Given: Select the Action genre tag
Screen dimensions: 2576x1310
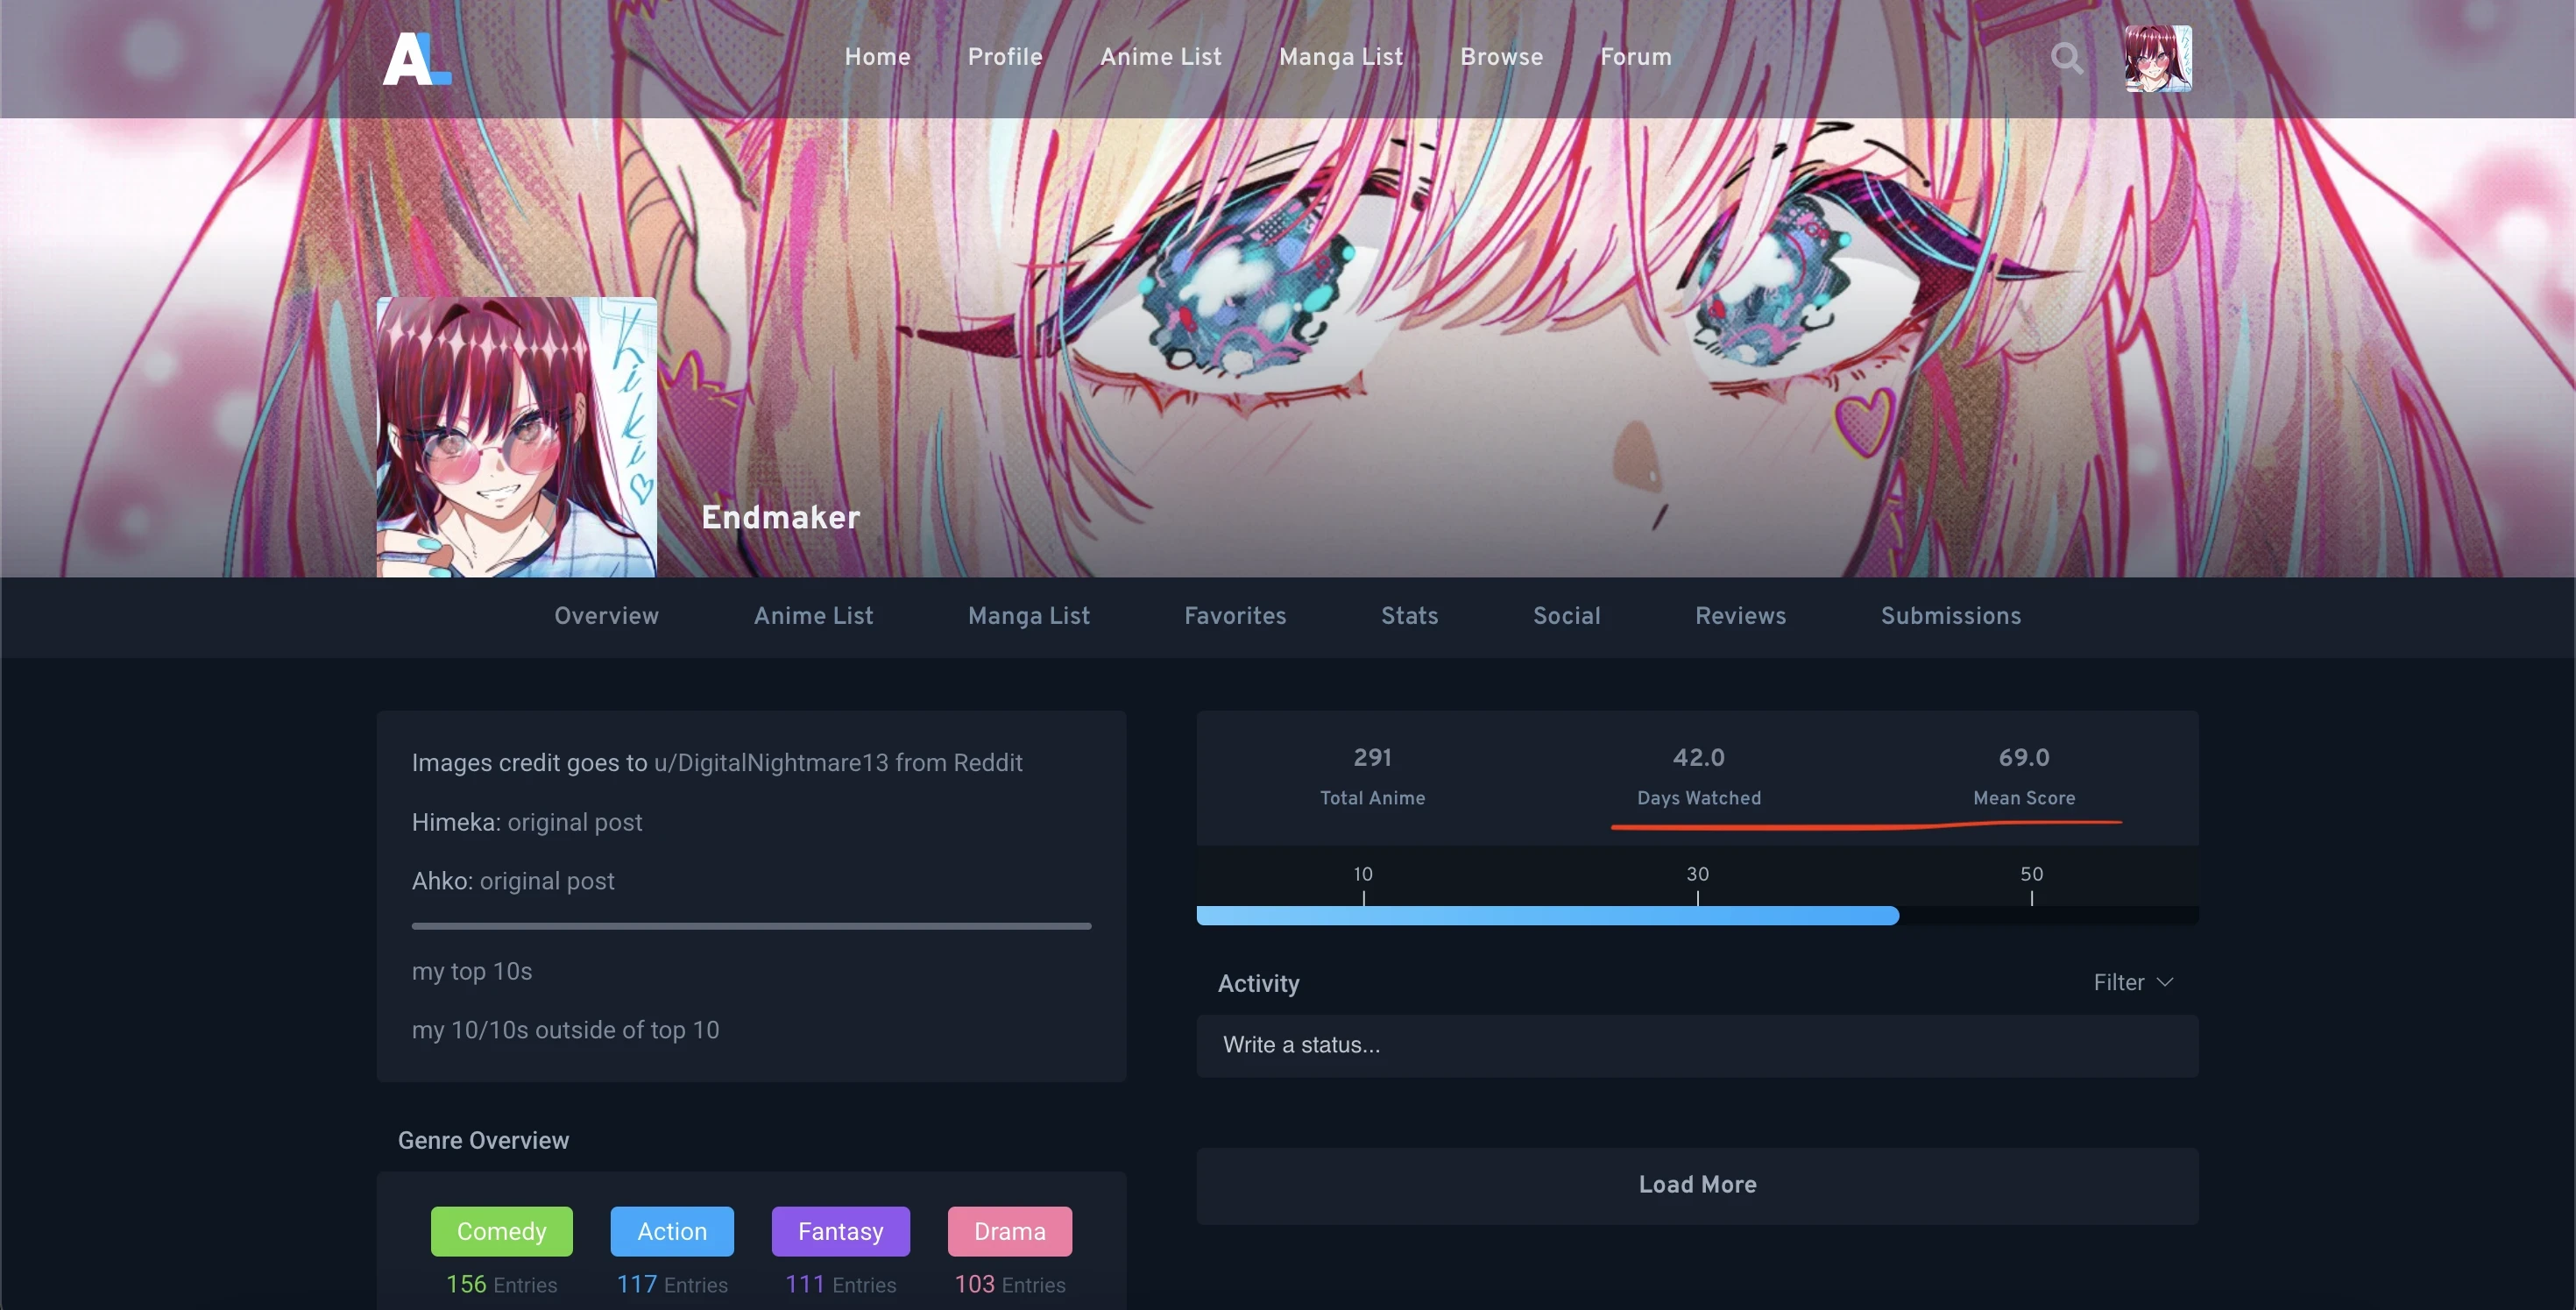Looking at the screenshot, I should click(672, 1231).
